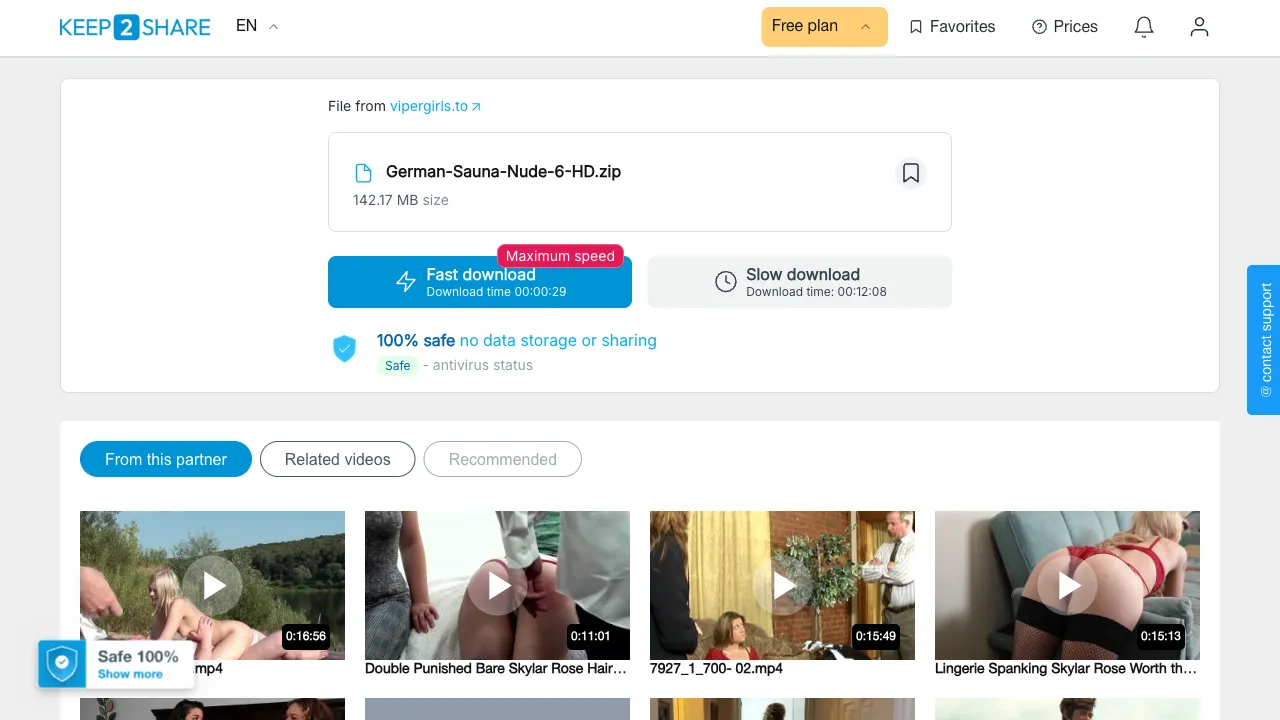Select the From this partner tab
The height and width of the screenshot is (720, 1280).
(166, 459)
